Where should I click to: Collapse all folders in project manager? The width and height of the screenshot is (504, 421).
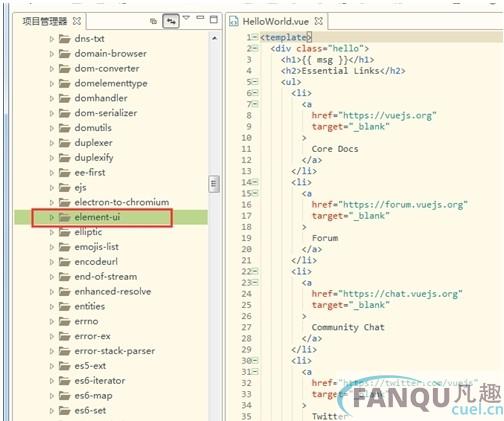tap(153, 21)
